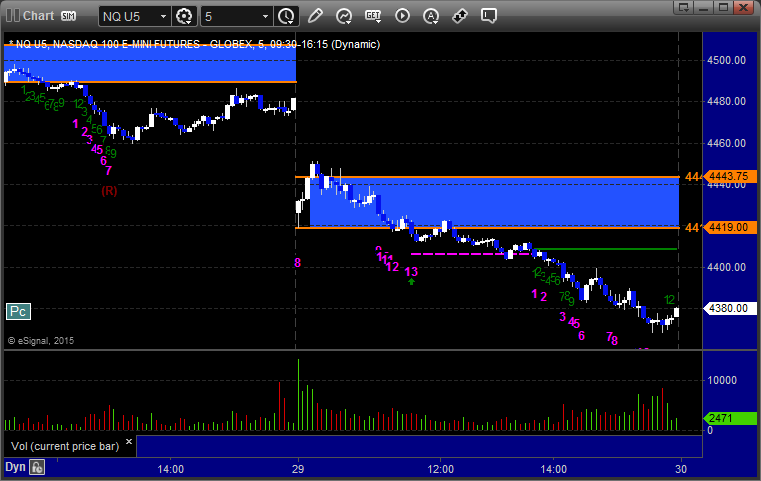Click the Vol (current price bar) label

click(65, 446)
